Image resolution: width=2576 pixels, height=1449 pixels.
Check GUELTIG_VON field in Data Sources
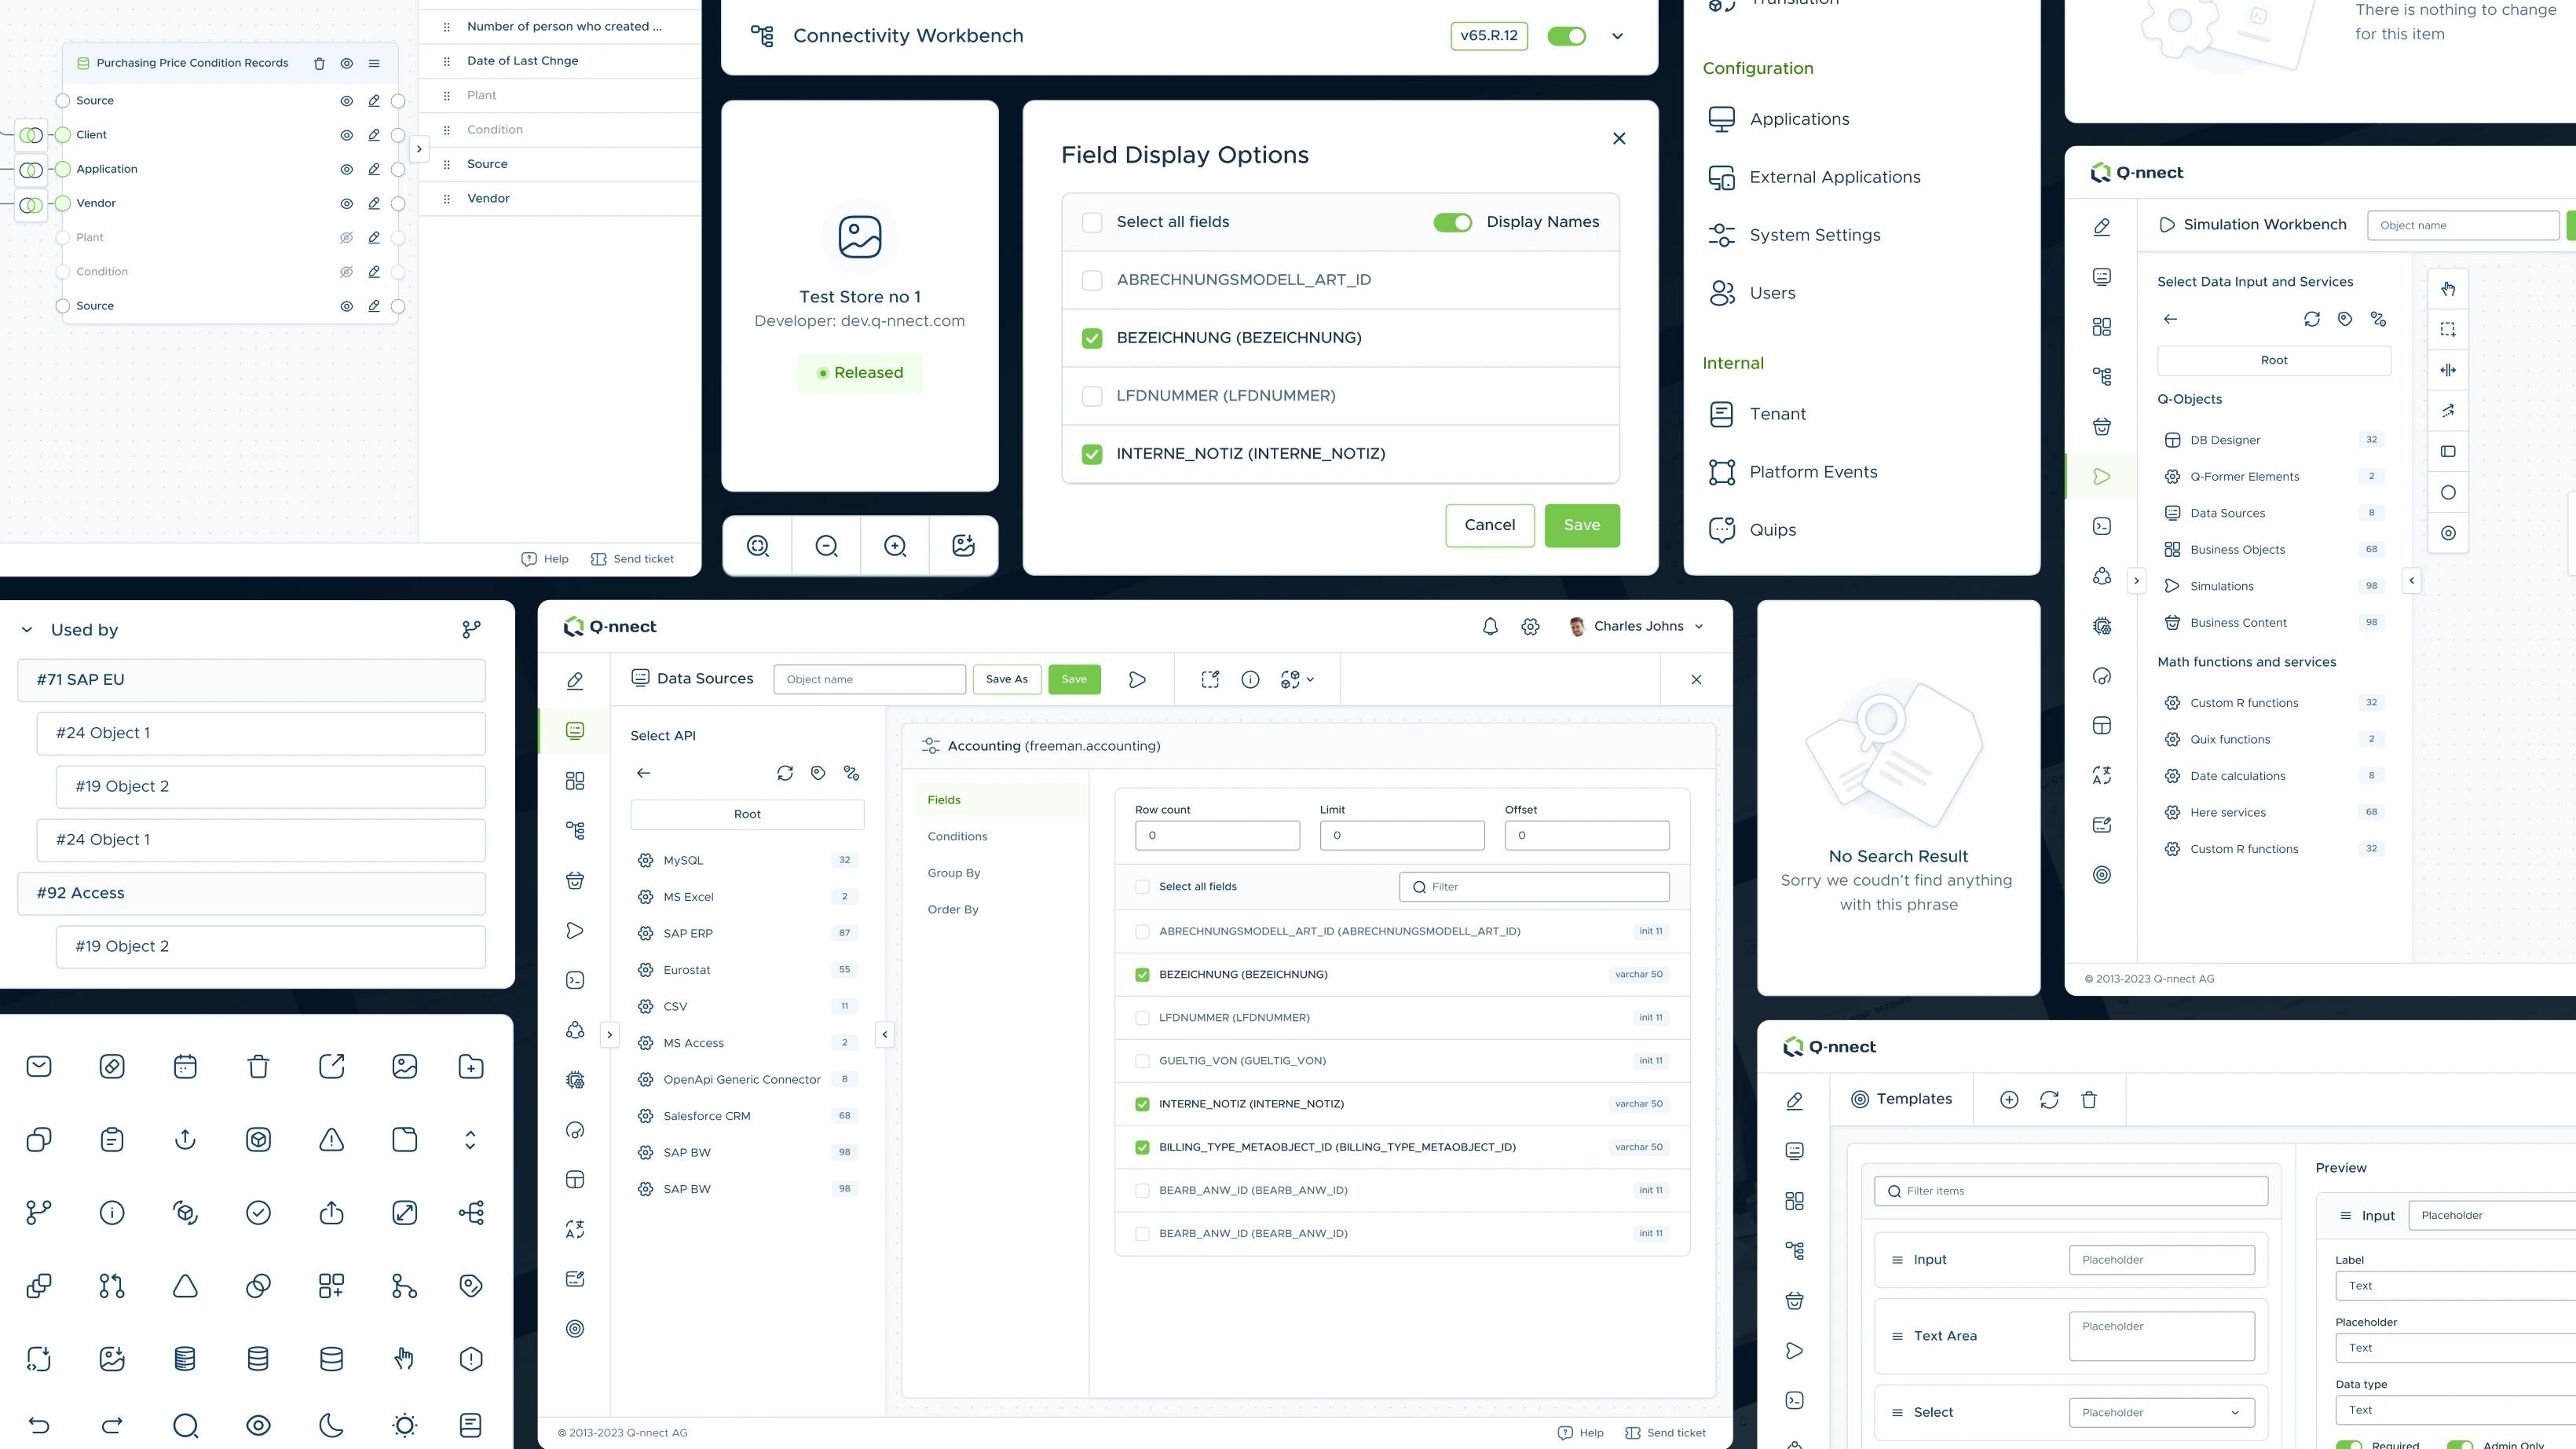click(1142, 1061)
